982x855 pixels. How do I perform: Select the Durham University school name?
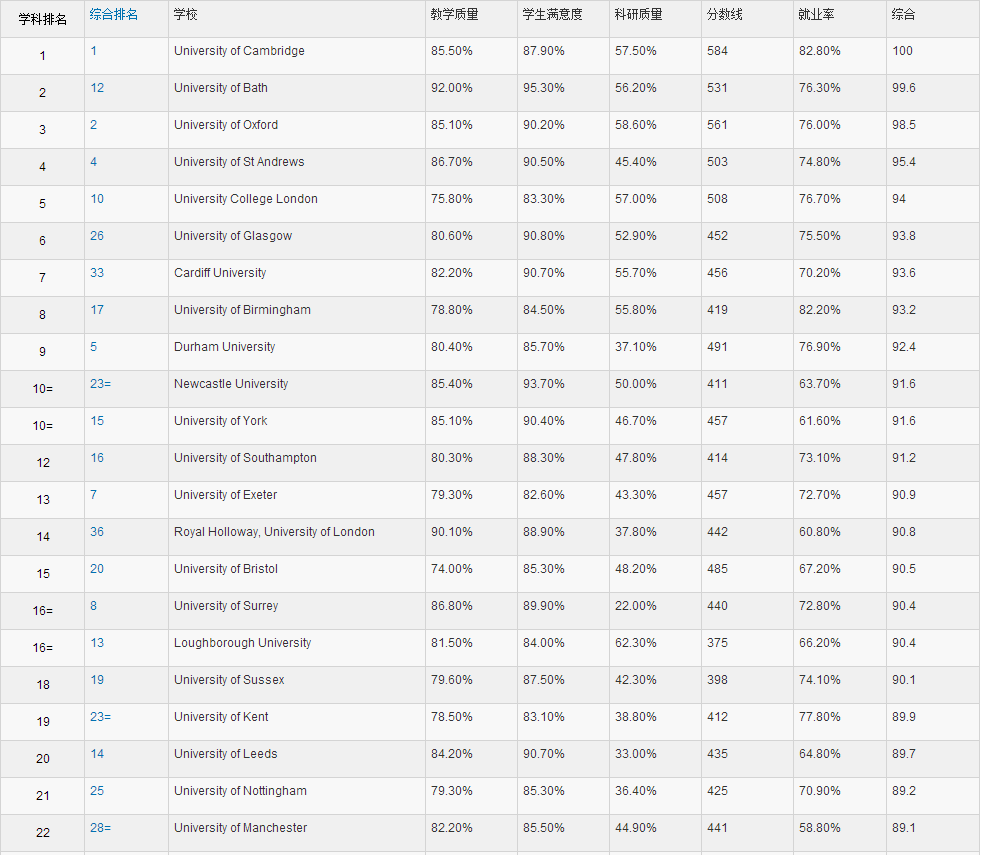coord(224,347)
